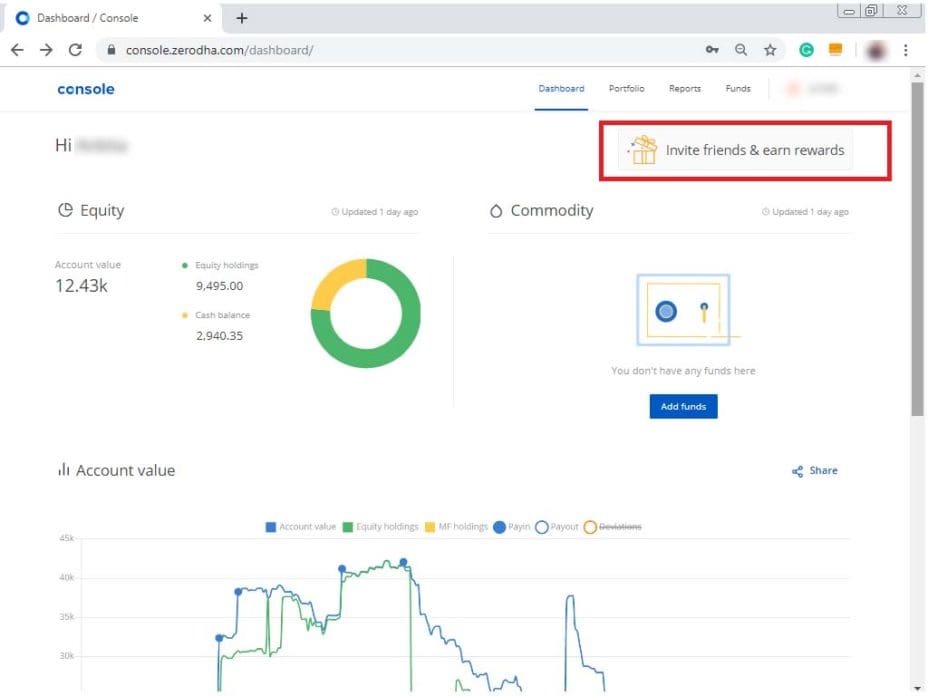Image resolution: width=928 pixels, height=696 pixels.
Task: Click the Commodity droplet icon
Action: tap(497, 211)
